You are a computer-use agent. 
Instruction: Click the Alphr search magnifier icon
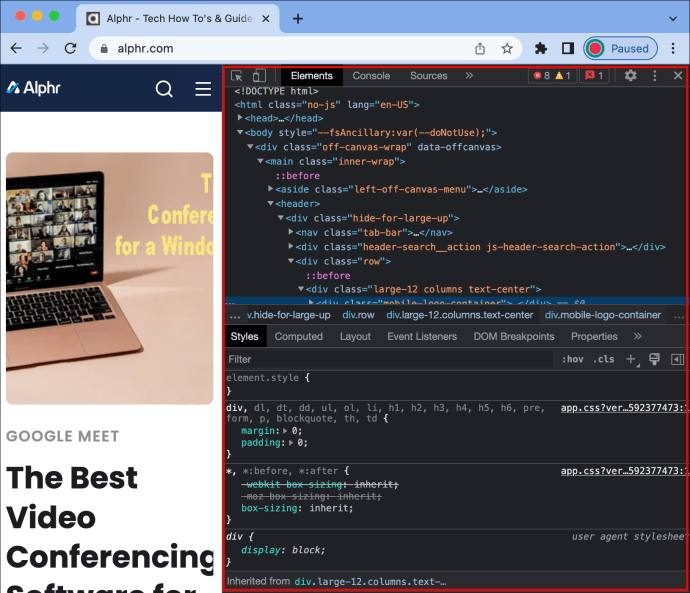[x=164, y=88]
